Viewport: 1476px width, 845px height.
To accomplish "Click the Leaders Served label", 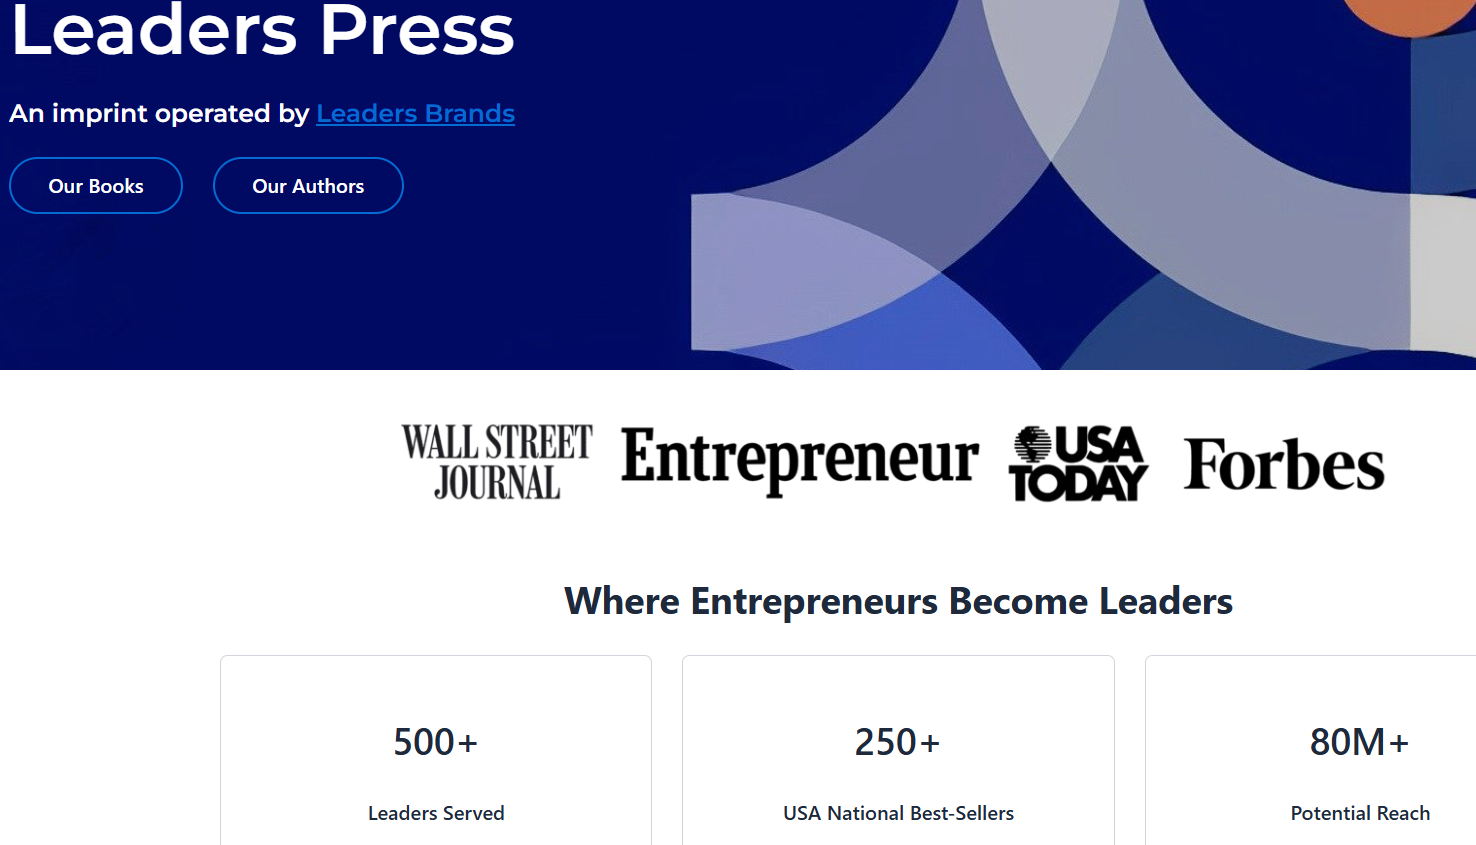I will point(436,813).
